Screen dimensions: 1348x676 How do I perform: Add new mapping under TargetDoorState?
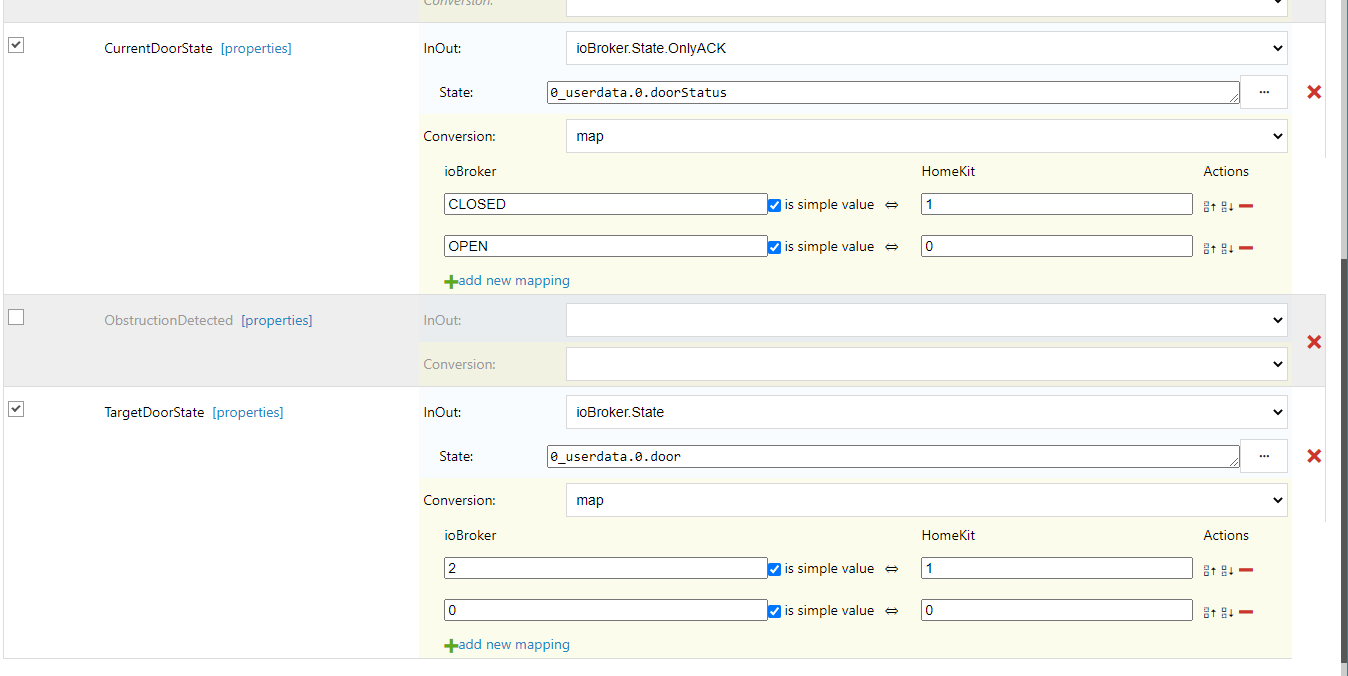(x=507, y=645)
